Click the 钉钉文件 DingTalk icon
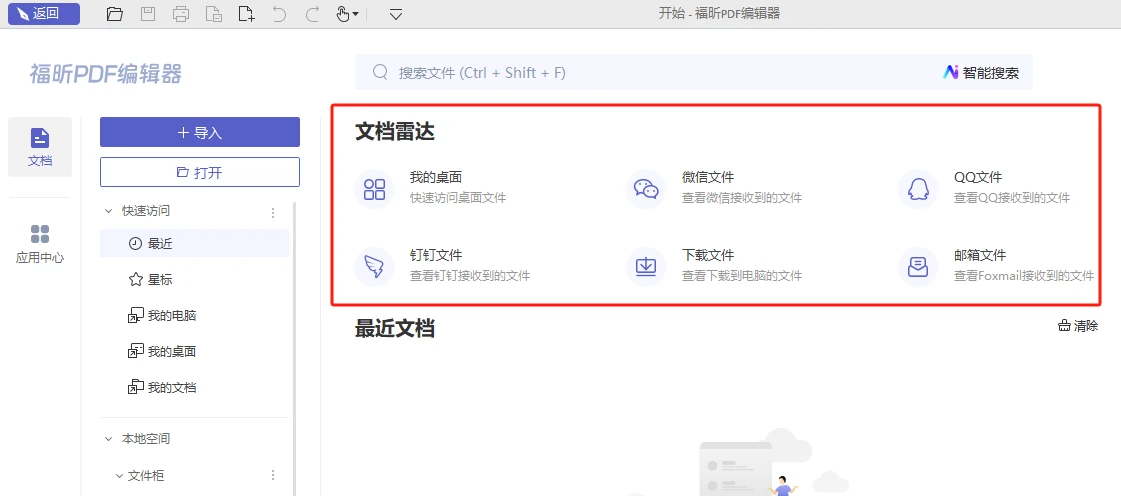This screenshot has width=1121, height=496. [x=375, y=267]
